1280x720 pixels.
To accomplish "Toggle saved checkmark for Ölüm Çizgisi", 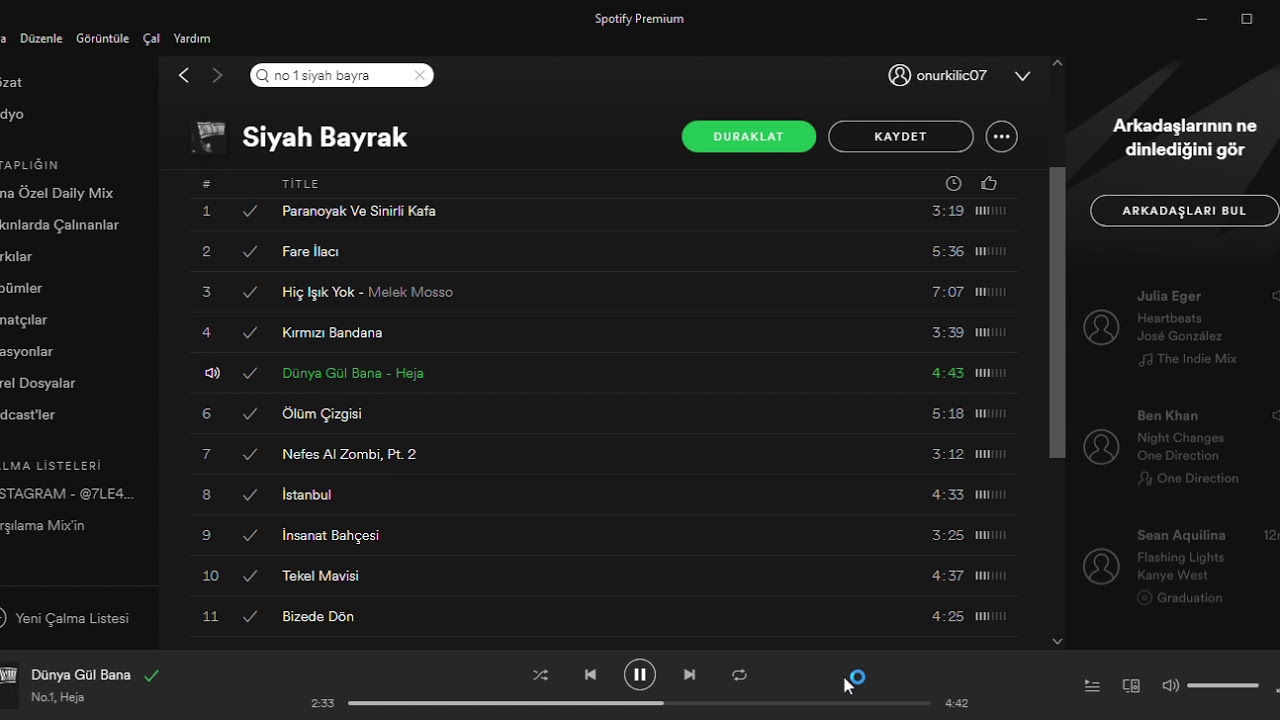I will click(250, 413).
